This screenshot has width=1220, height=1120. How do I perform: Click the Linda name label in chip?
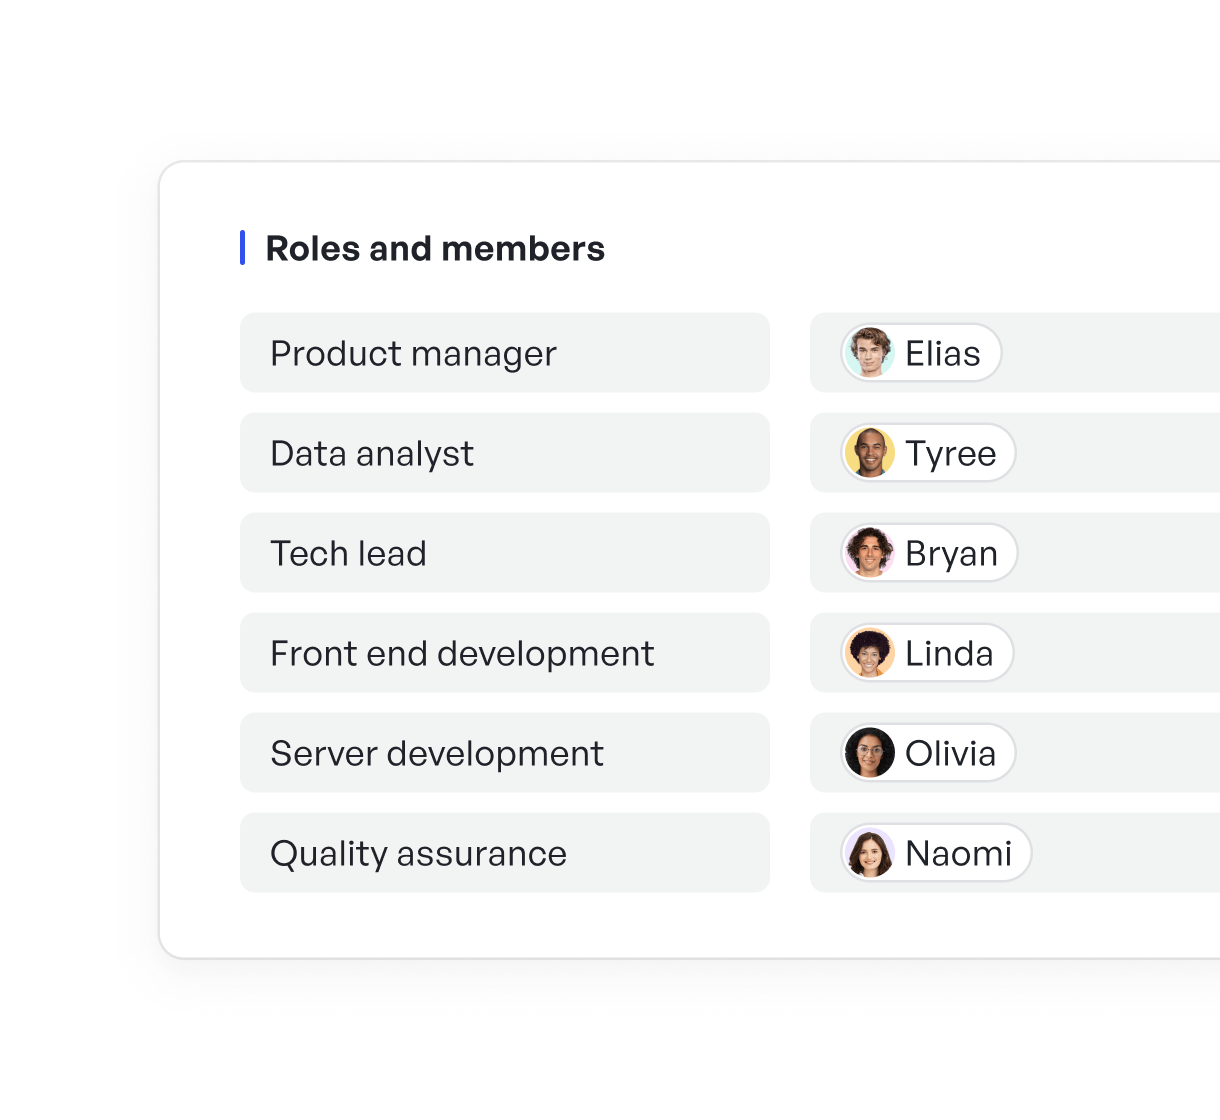point(949,654)
